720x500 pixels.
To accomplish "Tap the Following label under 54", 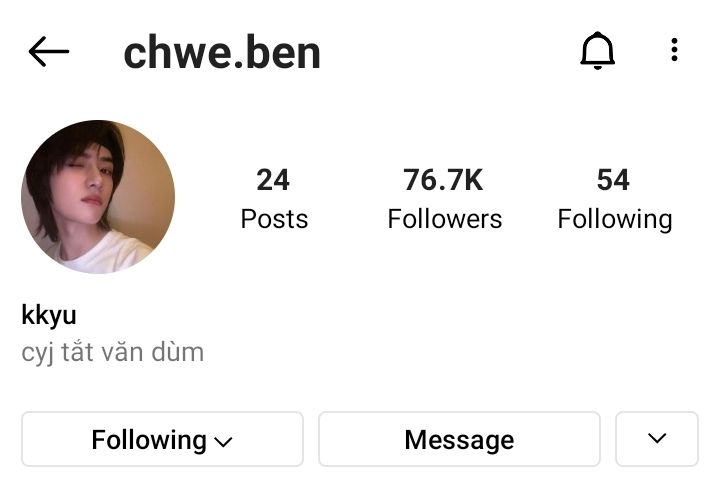I will (614, 220).
